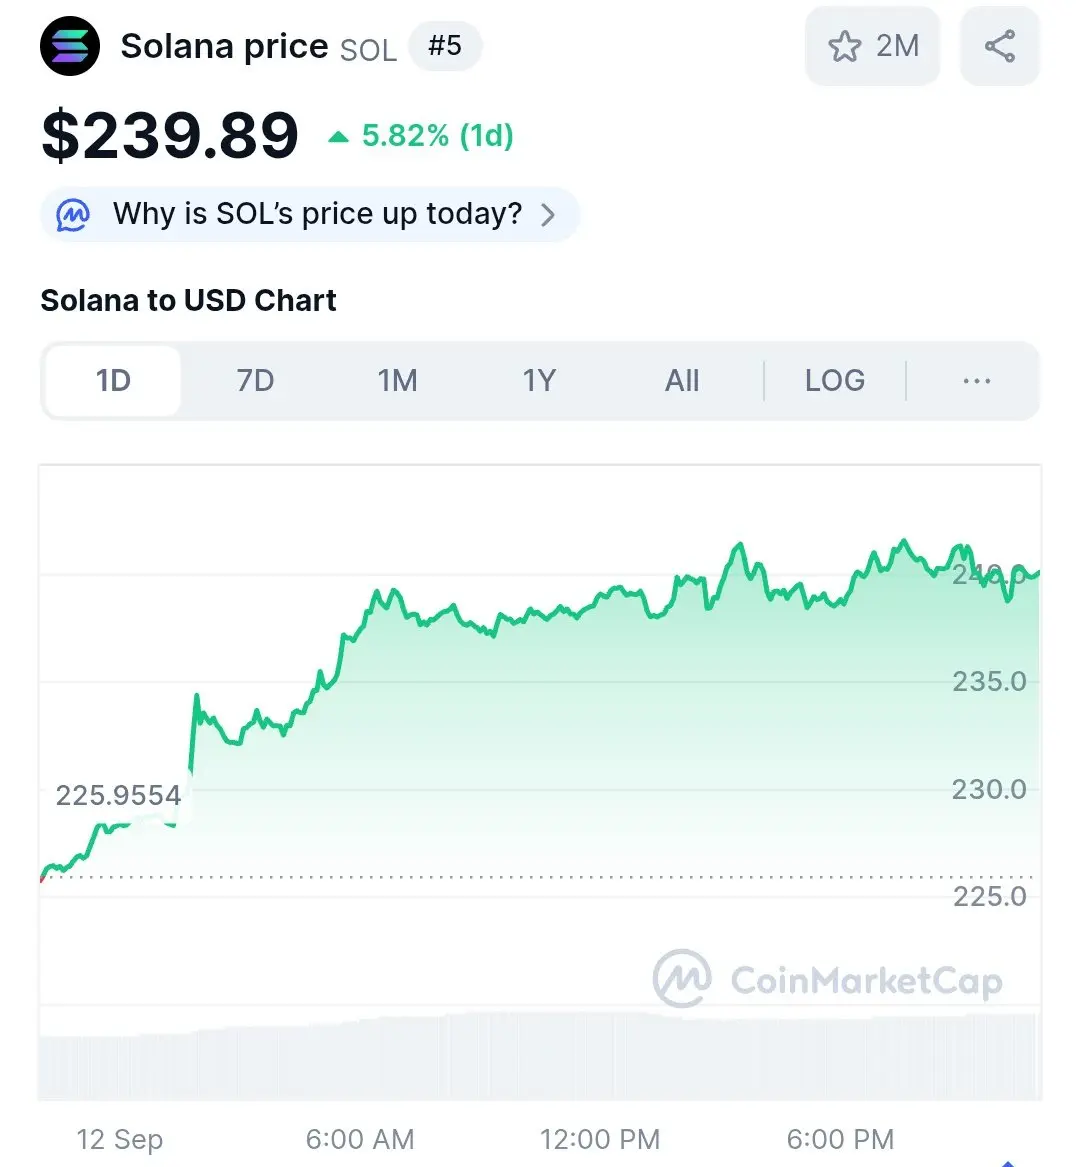Switch to the 1M chart range

397,381
